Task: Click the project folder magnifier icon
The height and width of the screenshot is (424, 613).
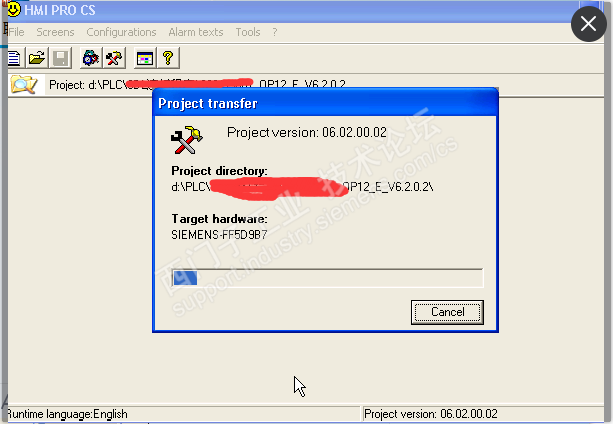Action: point(24,84)
